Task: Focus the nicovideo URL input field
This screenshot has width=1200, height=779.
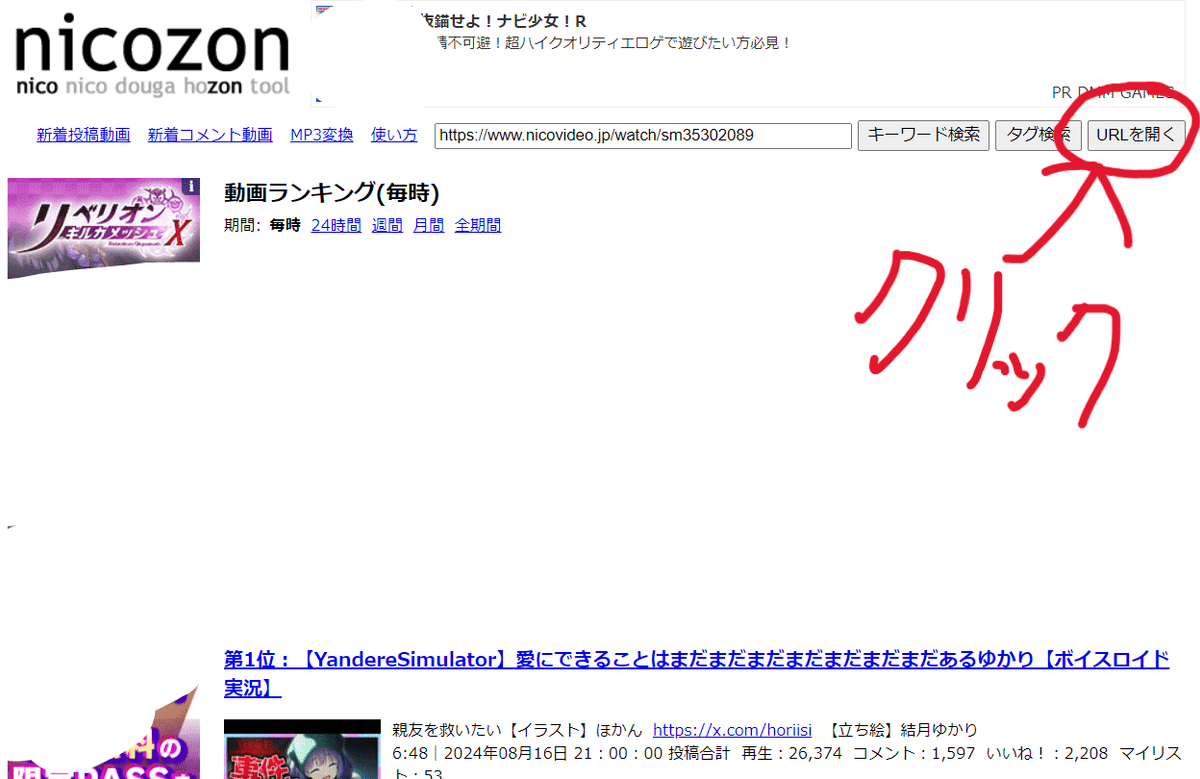Action: click(x=643, y=135)
